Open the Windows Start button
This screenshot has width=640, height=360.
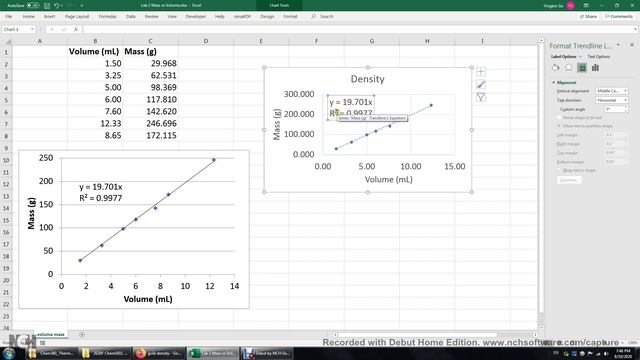pyautogui.click(x=9, y=353)
